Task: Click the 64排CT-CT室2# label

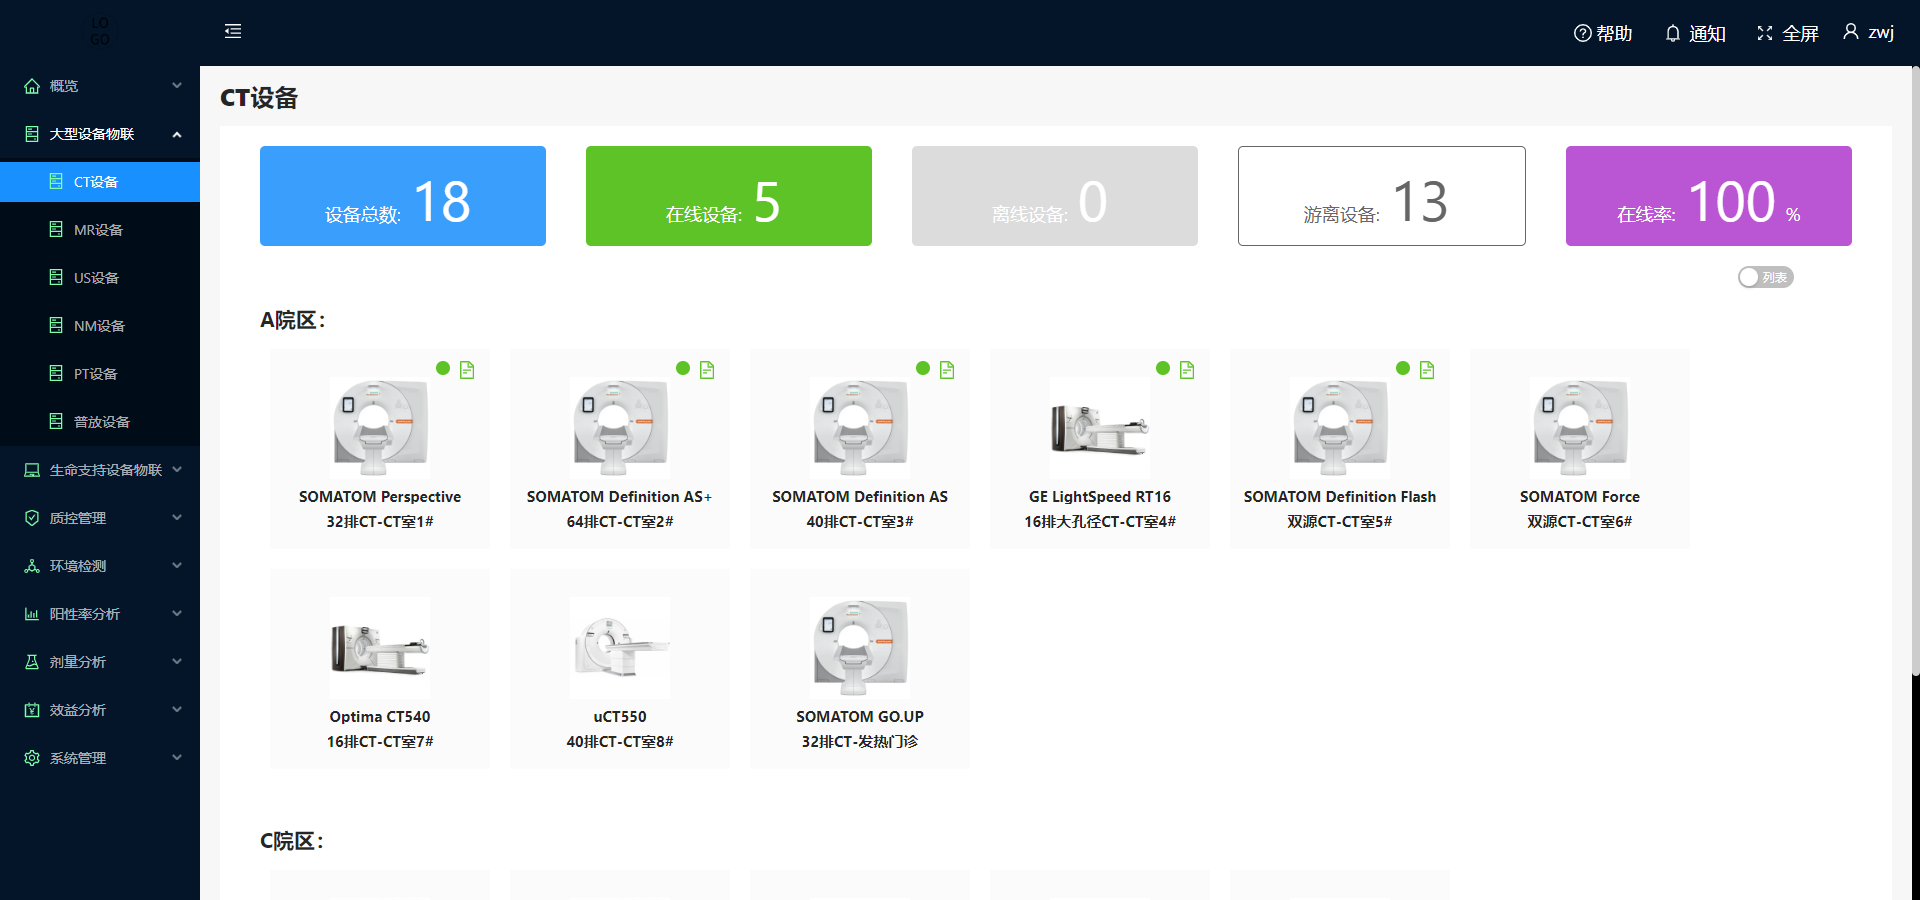Action: click(620, 522)
